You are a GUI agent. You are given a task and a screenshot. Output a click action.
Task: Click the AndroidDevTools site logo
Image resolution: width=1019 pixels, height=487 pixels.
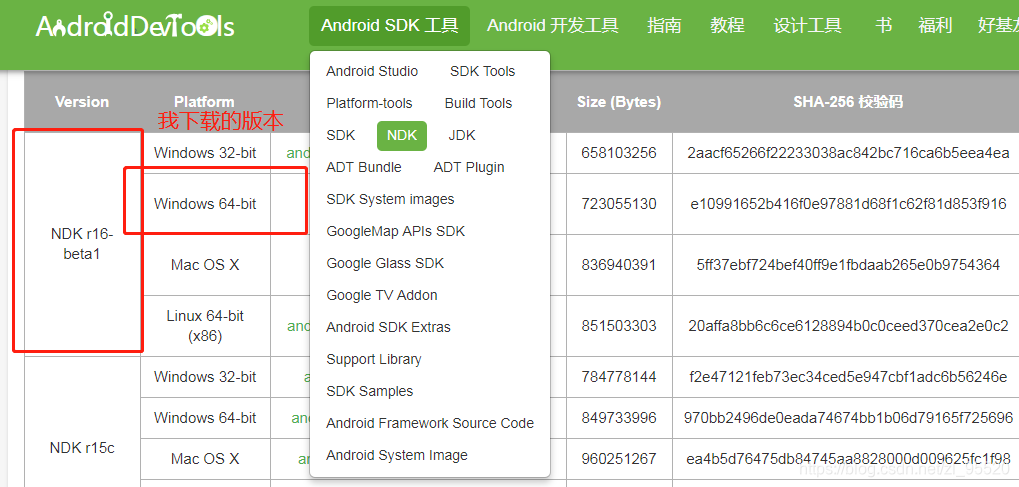point(135,26)
